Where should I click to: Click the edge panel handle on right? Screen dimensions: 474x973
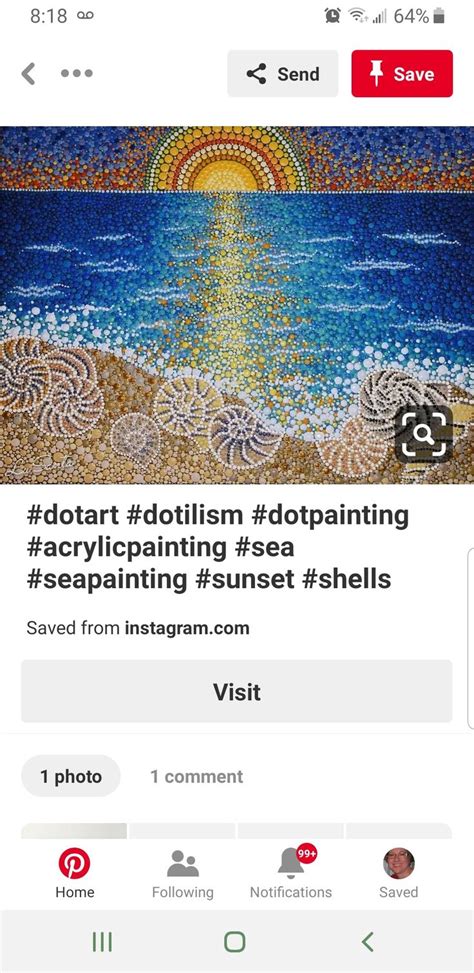(x=470, y=638)
